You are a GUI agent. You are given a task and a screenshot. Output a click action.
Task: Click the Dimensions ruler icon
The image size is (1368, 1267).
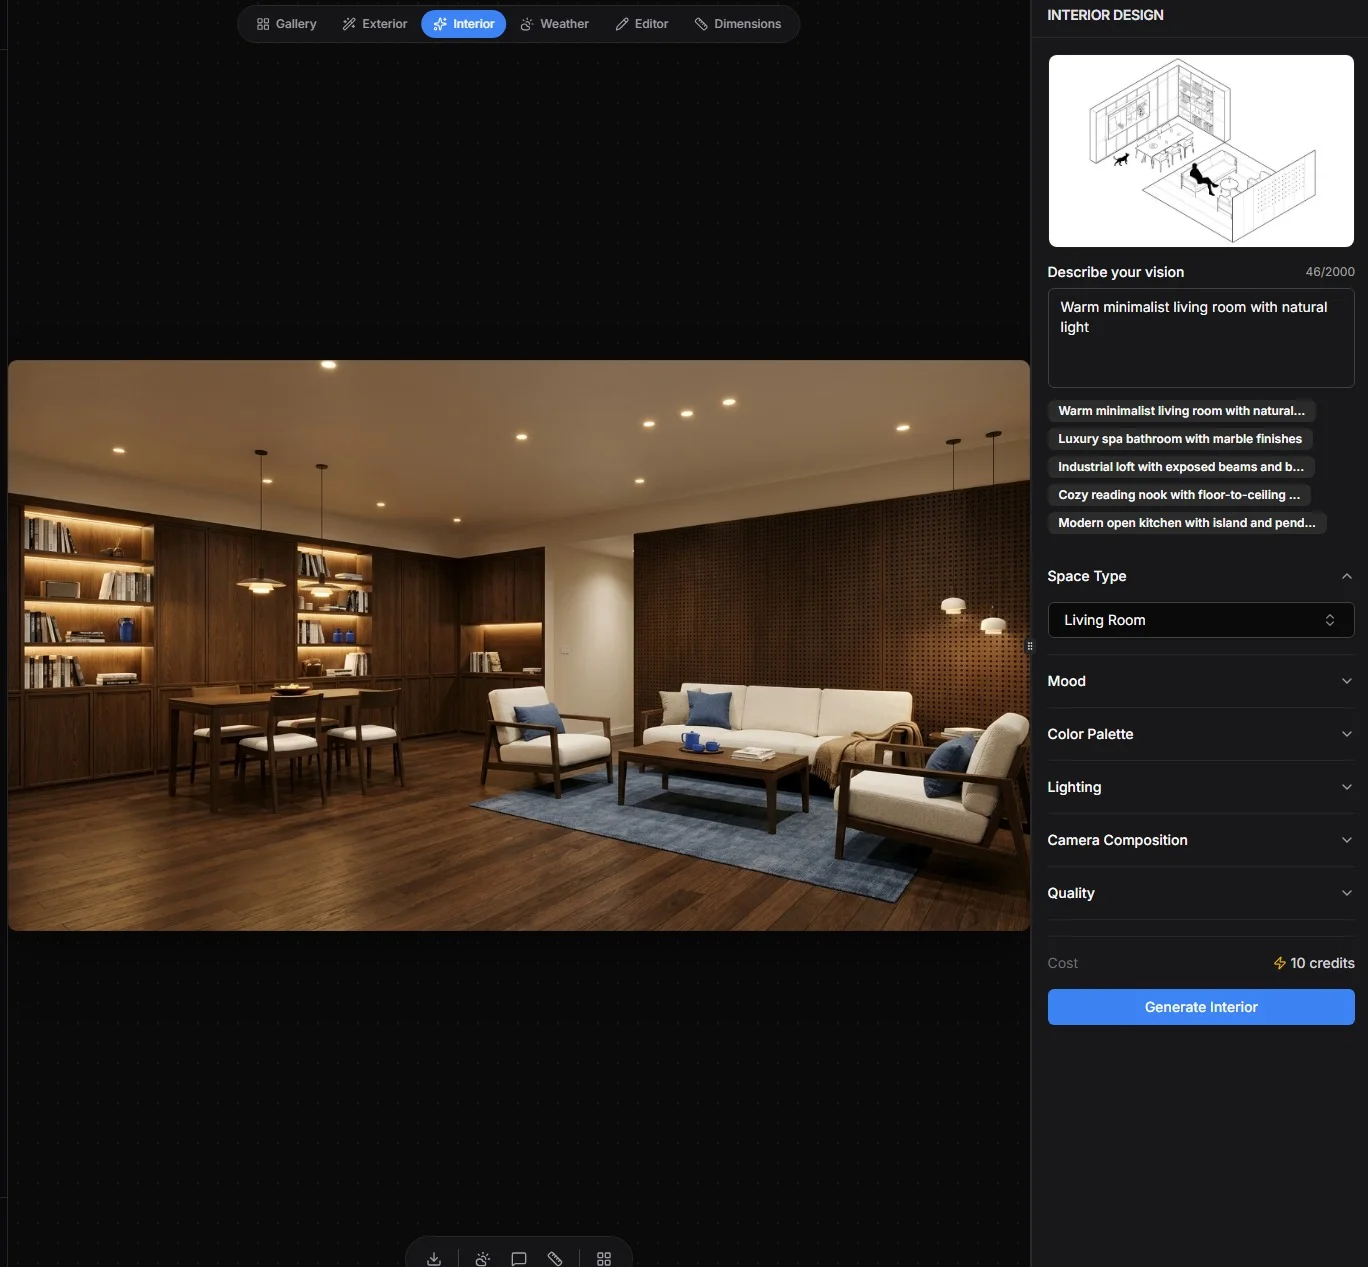(x=701, y=23)
